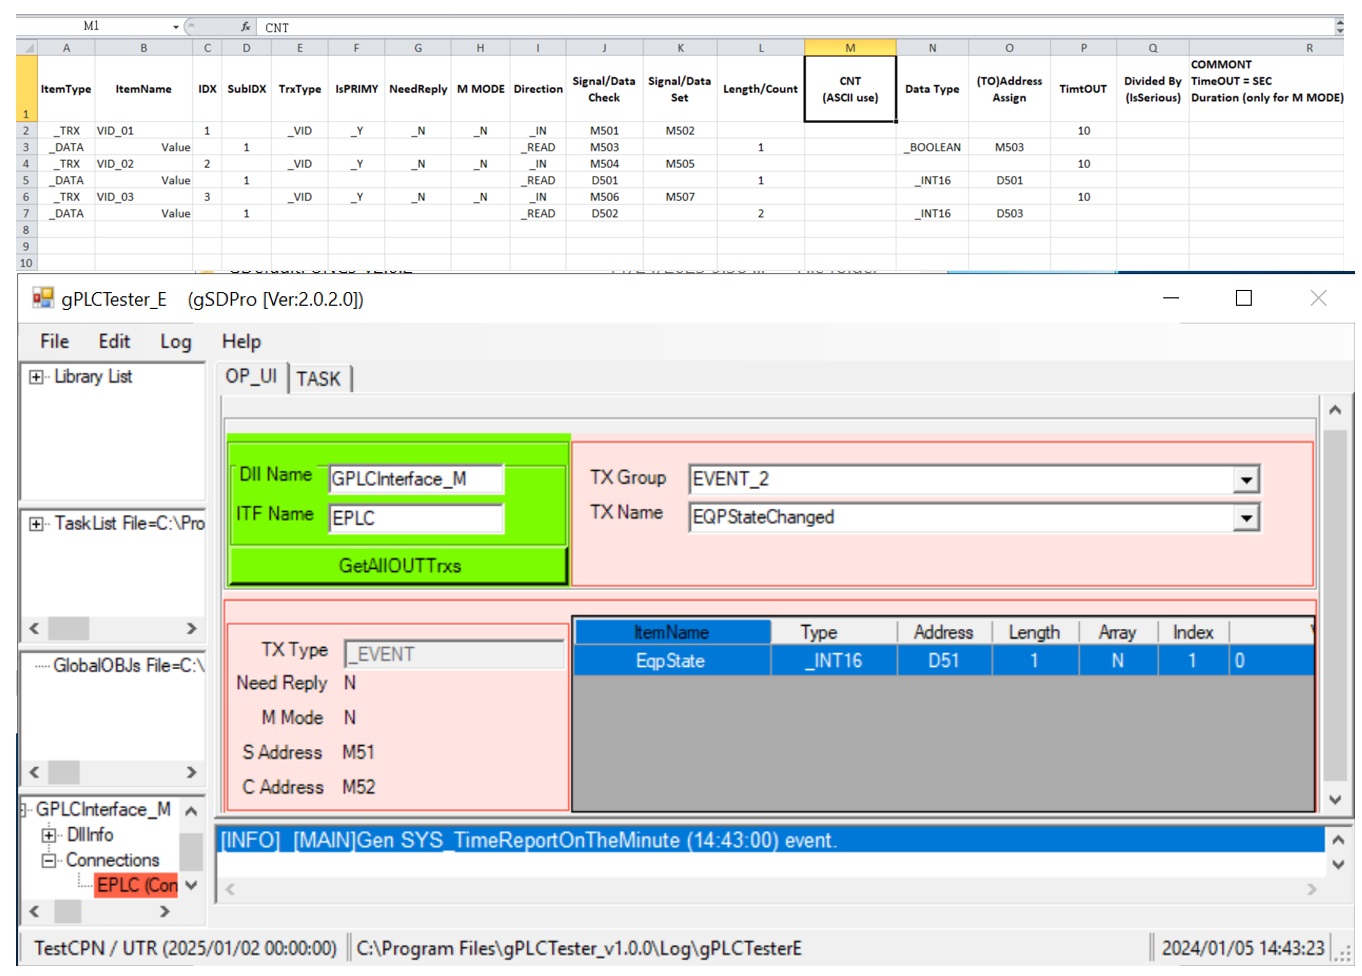
Task: Click the Length column header in item table
Action: click(1034, 633)
